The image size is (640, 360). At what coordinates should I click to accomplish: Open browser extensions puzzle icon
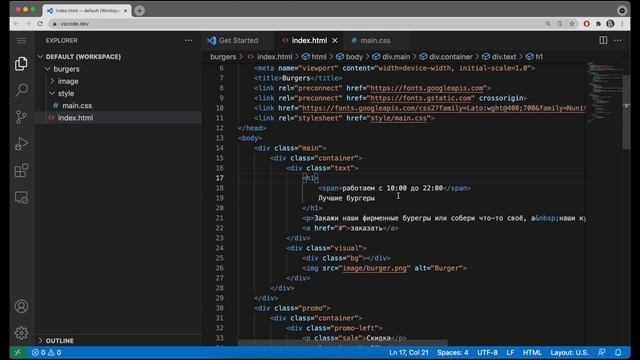coord(598,24)
